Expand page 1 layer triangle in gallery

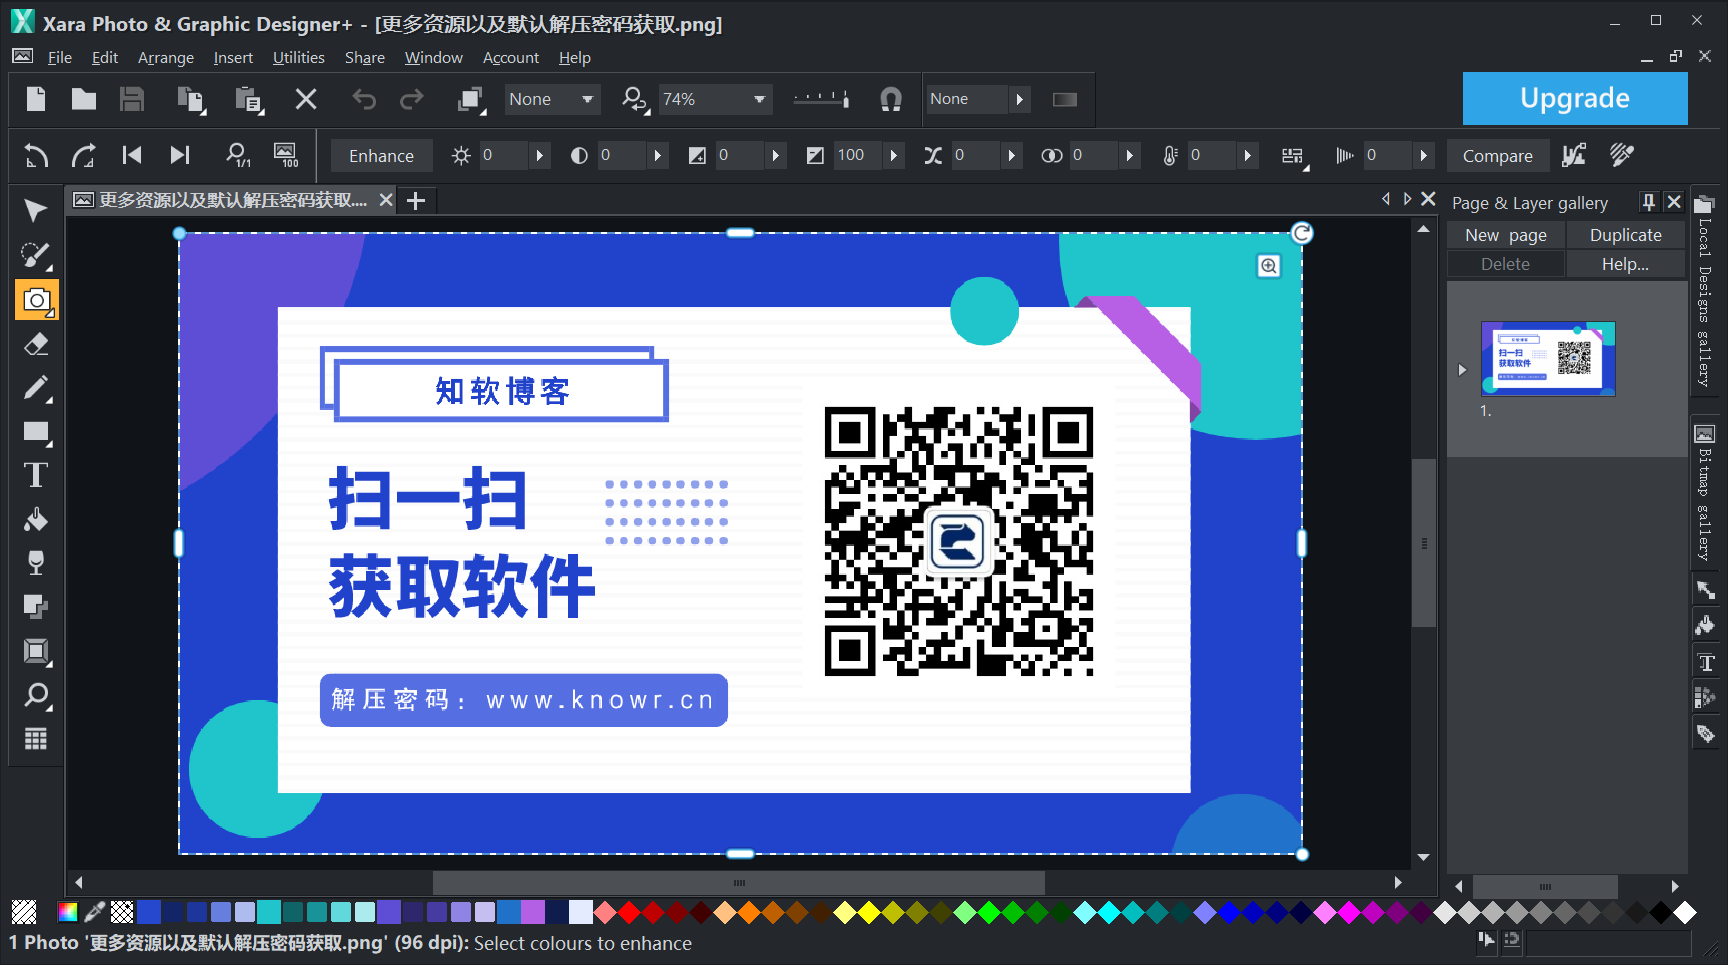pos(1462,370)
